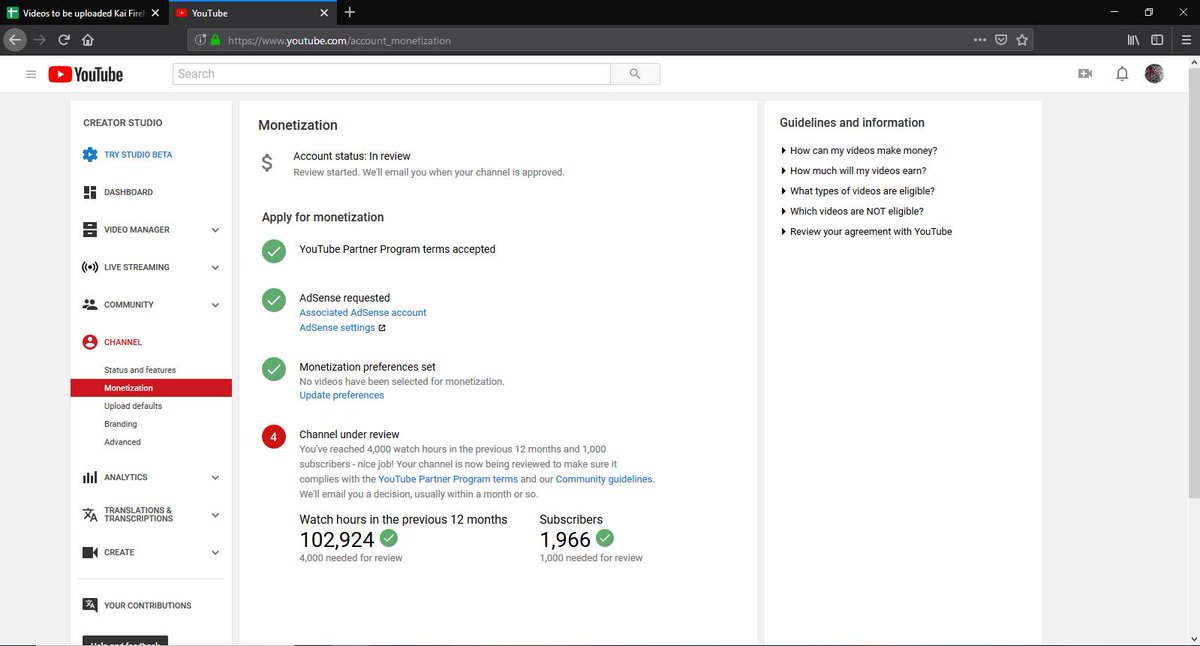Open the YouTube Partner Program terms link
The image size is (1200, 646).
coord(448,479)
